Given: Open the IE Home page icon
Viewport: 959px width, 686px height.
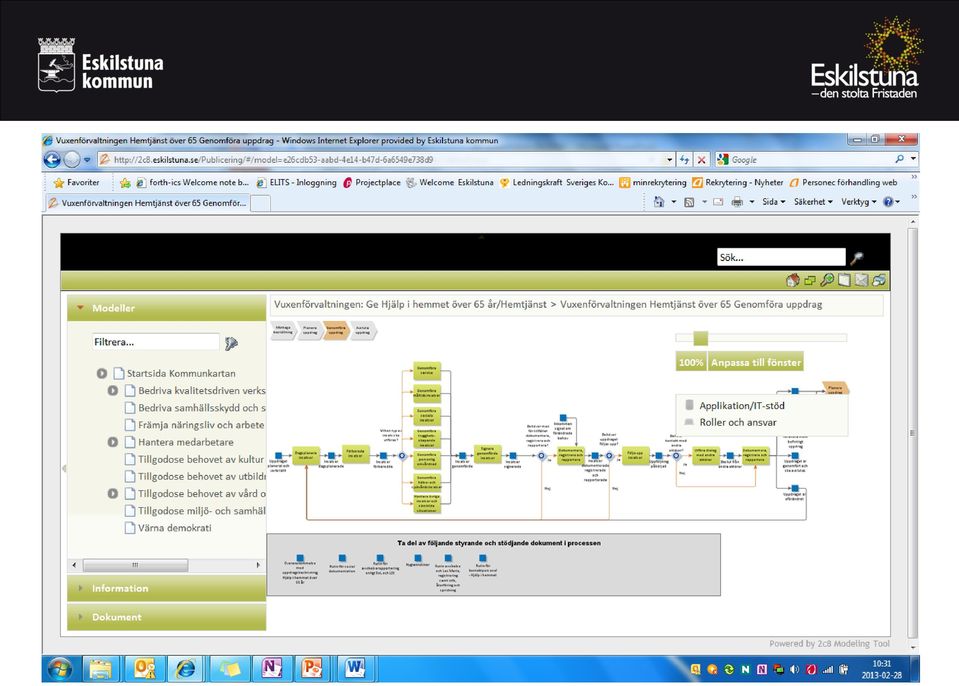Looking at the screenshot, I should [659, 202].
